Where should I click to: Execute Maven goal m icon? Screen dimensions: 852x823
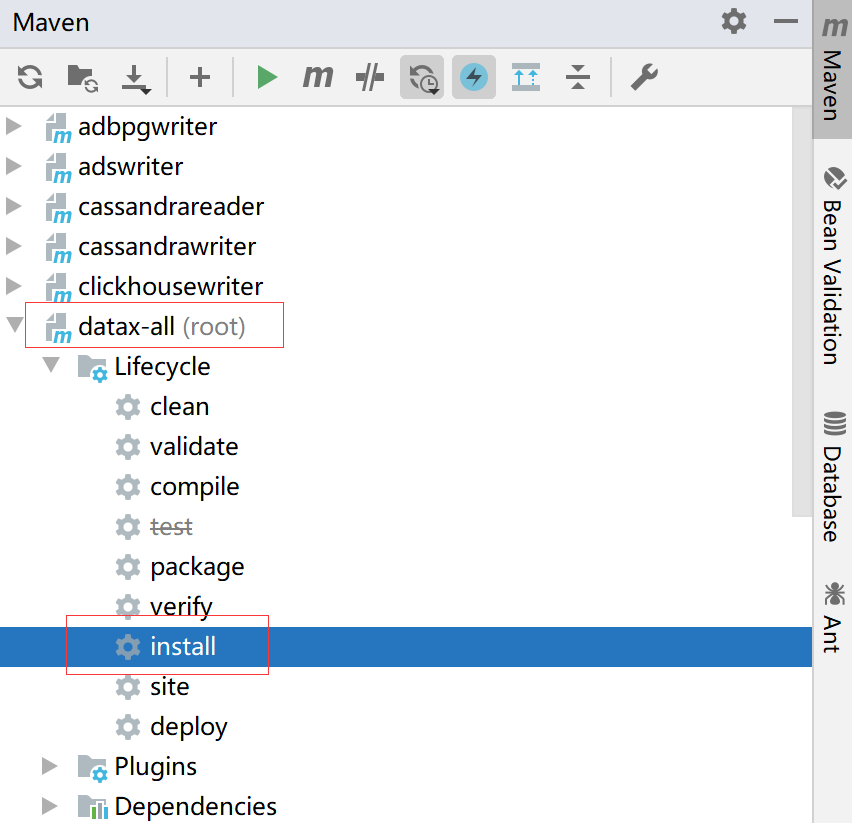(x=318, y=77)
